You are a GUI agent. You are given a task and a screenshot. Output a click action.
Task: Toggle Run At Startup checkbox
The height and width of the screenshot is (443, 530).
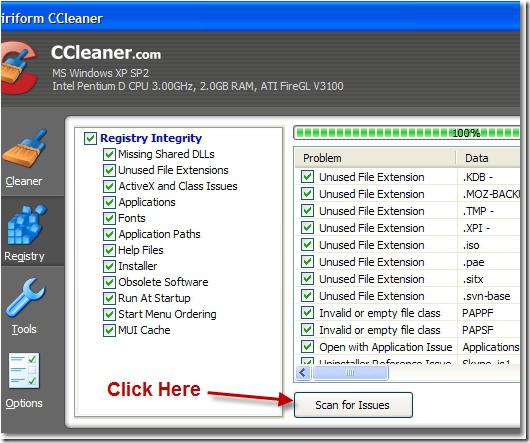(109, 298)
